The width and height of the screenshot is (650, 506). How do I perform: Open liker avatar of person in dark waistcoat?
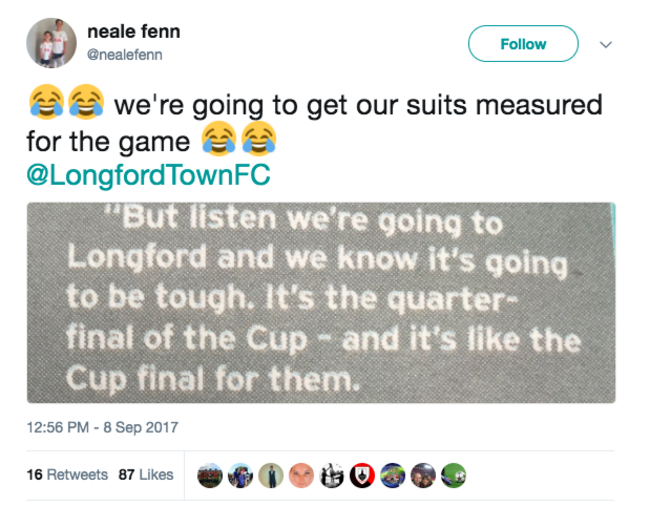click(271, 475)
